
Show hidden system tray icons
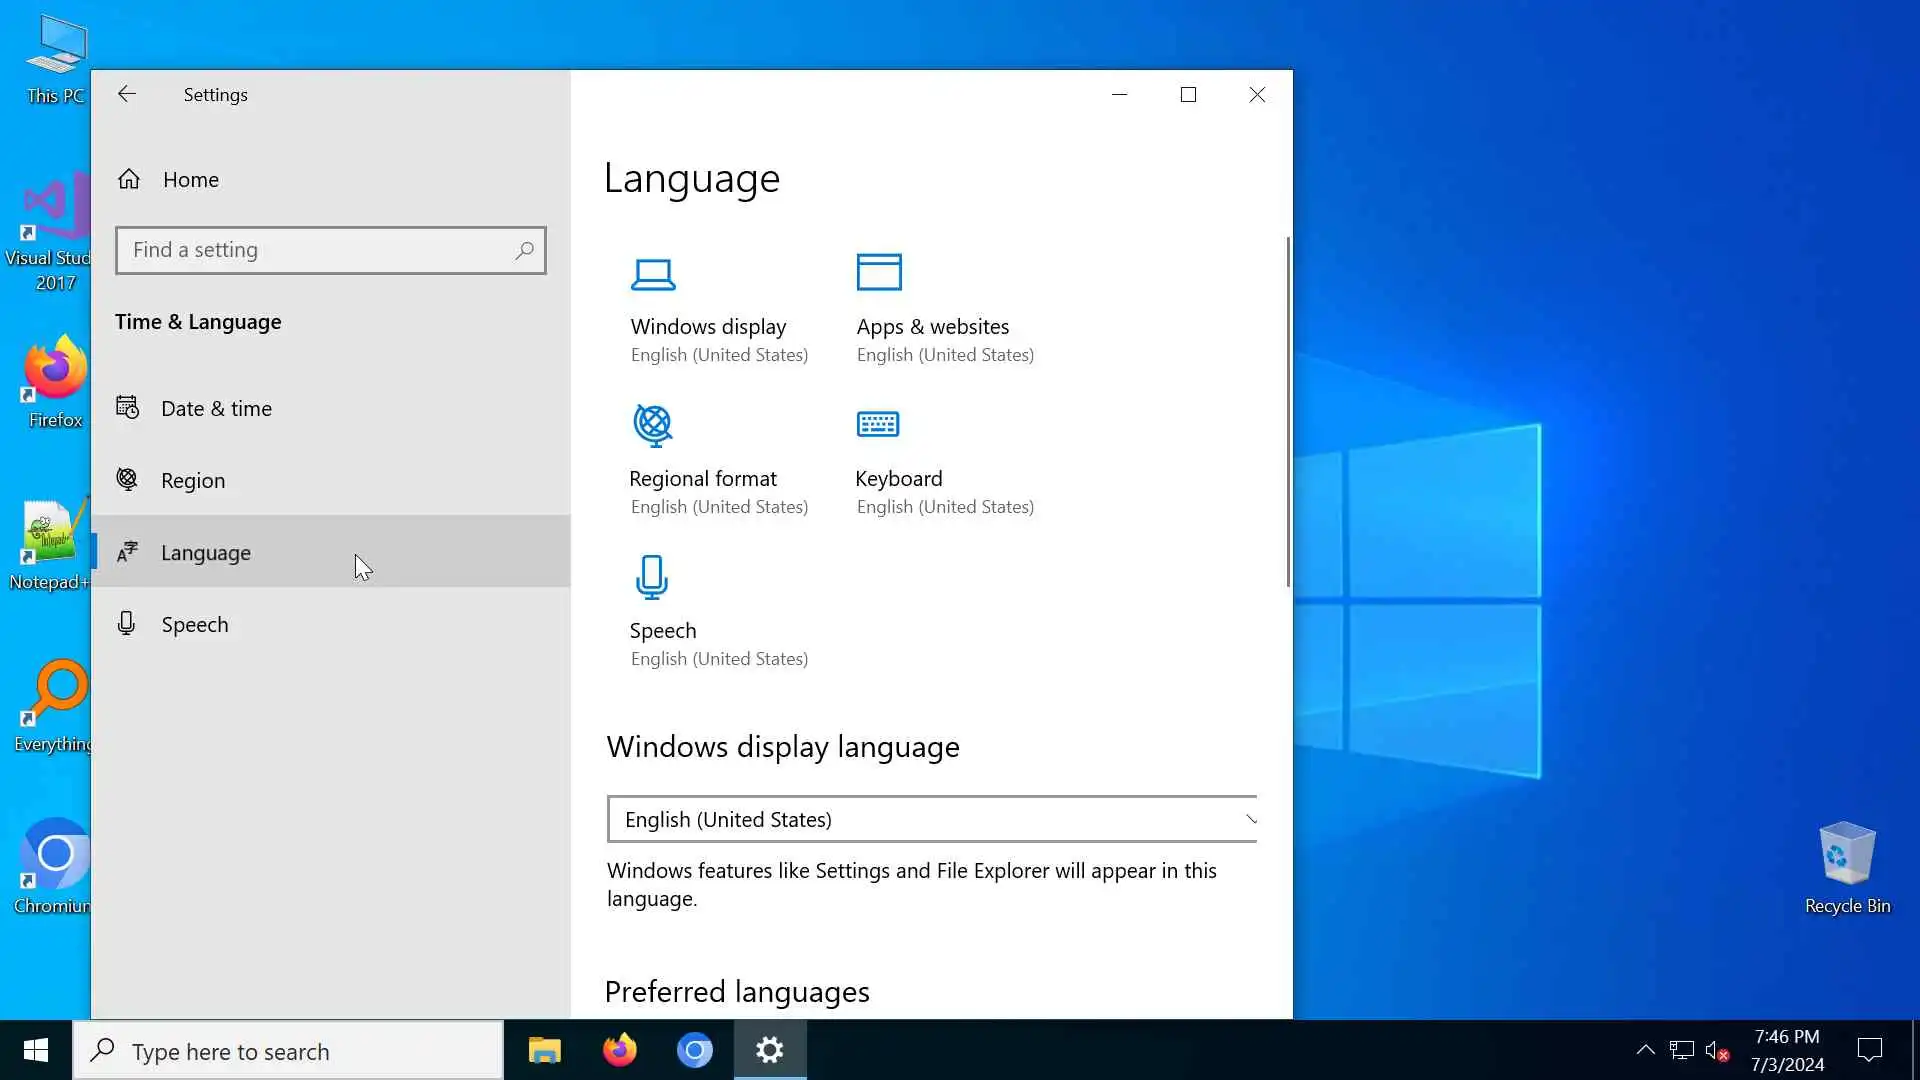point(1645,1050)
